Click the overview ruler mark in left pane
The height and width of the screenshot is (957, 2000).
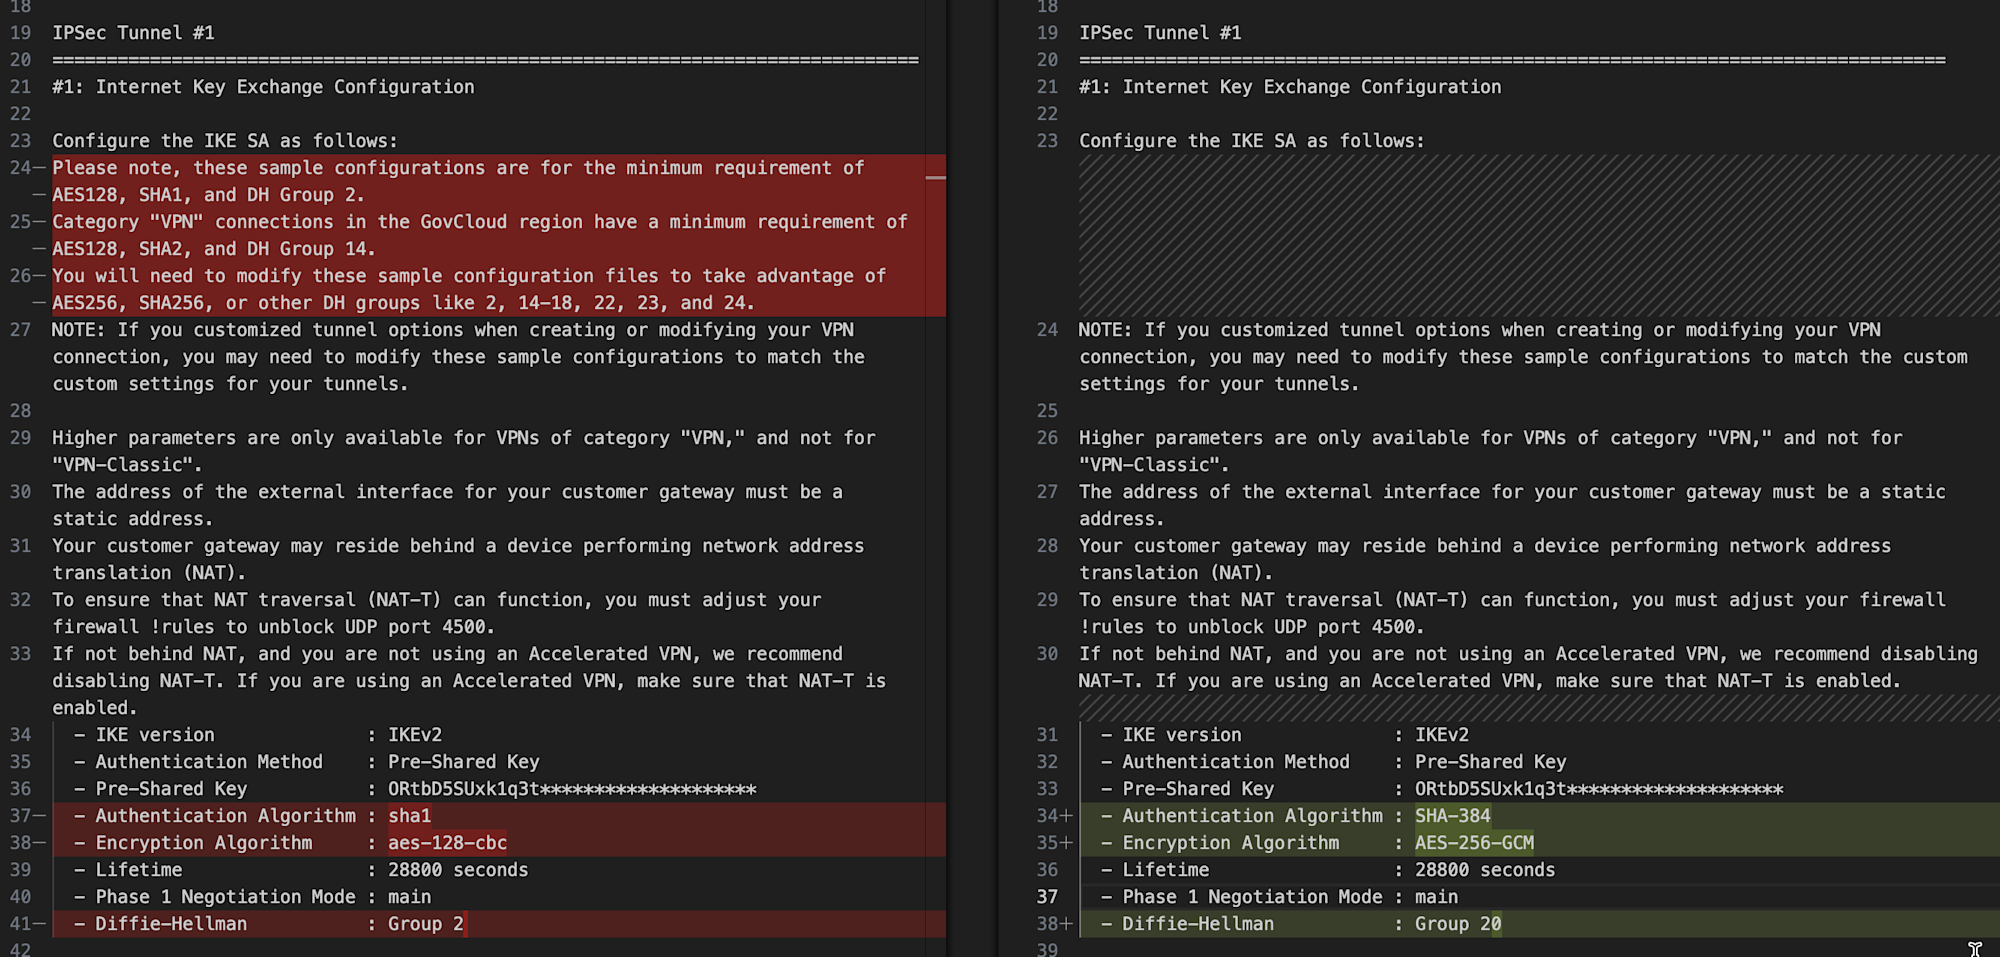click(x=936, y=178)
